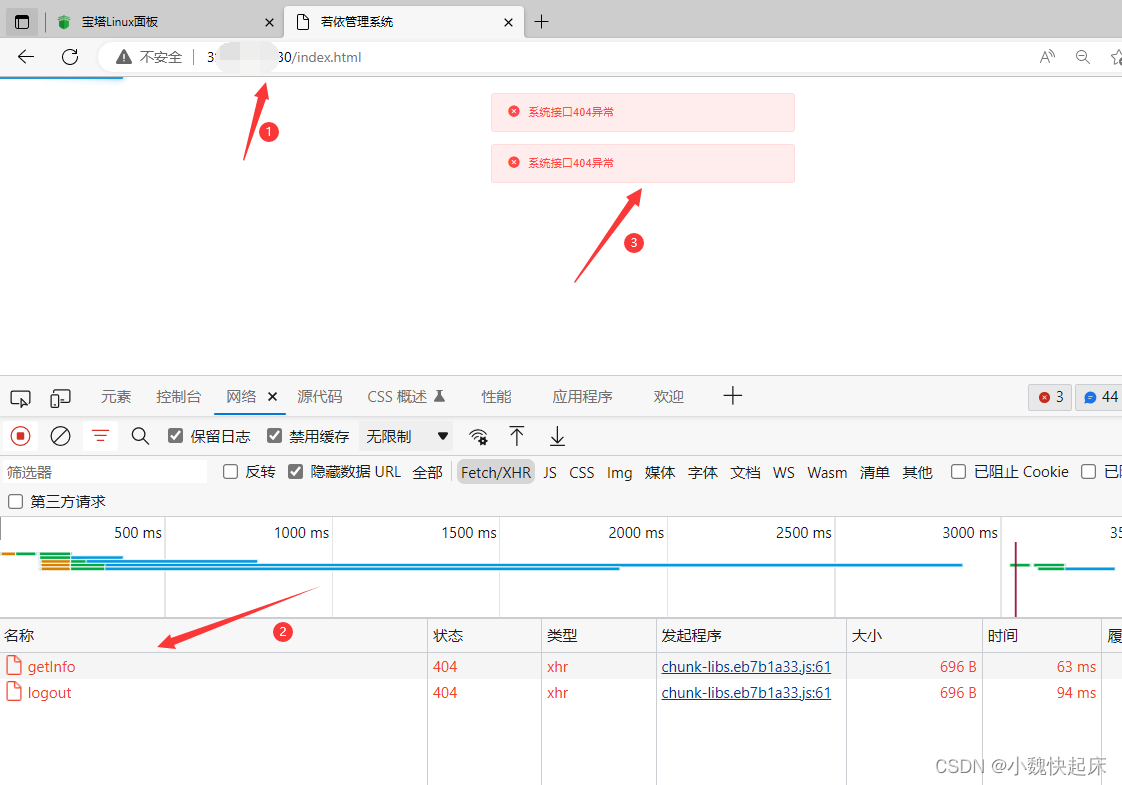Open network search with the magnifier icon
This screenshot has height=785, width=1122.
(140, 436)
